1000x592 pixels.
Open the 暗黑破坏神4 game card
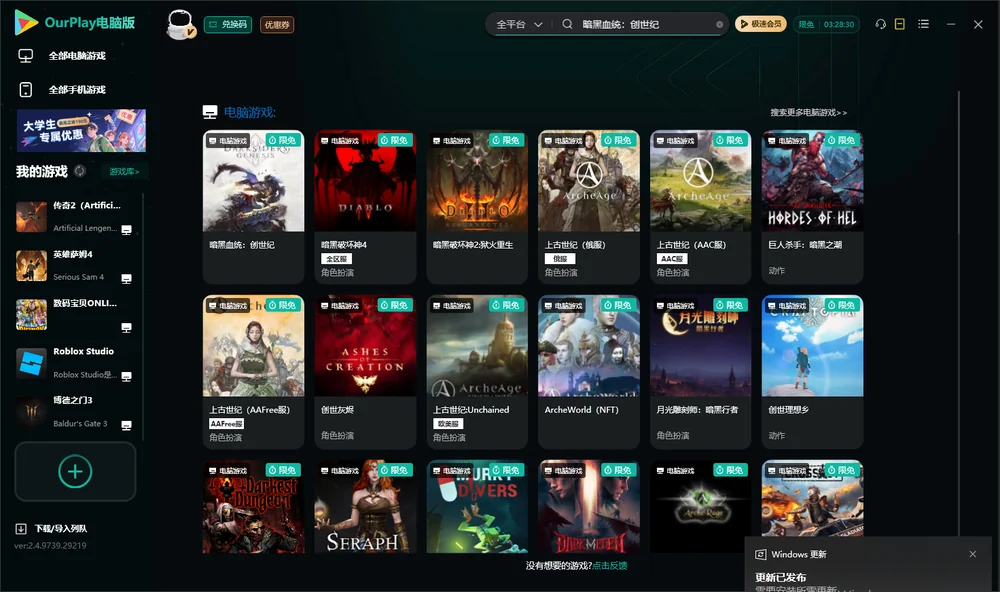click(x=365, y=207)
